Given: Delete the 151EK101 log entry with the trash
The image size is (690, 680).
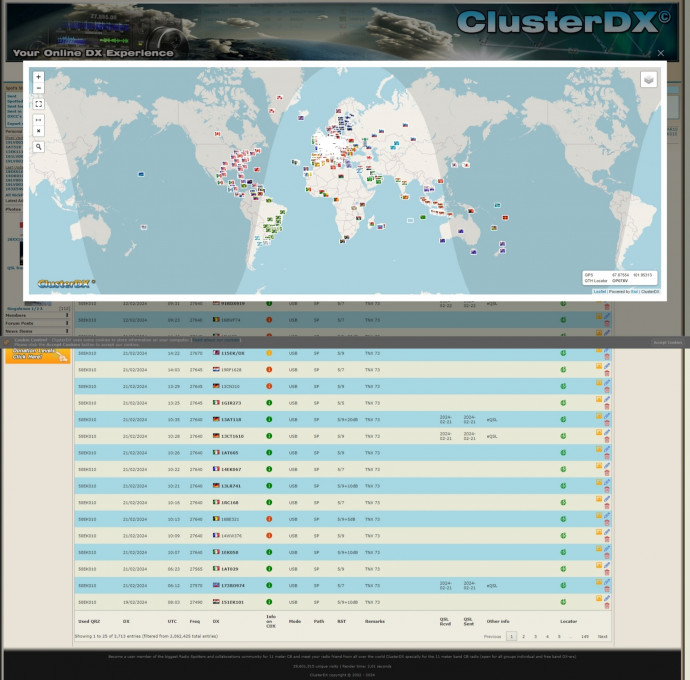Looking at the screenshot, I should tap(607, 606).
